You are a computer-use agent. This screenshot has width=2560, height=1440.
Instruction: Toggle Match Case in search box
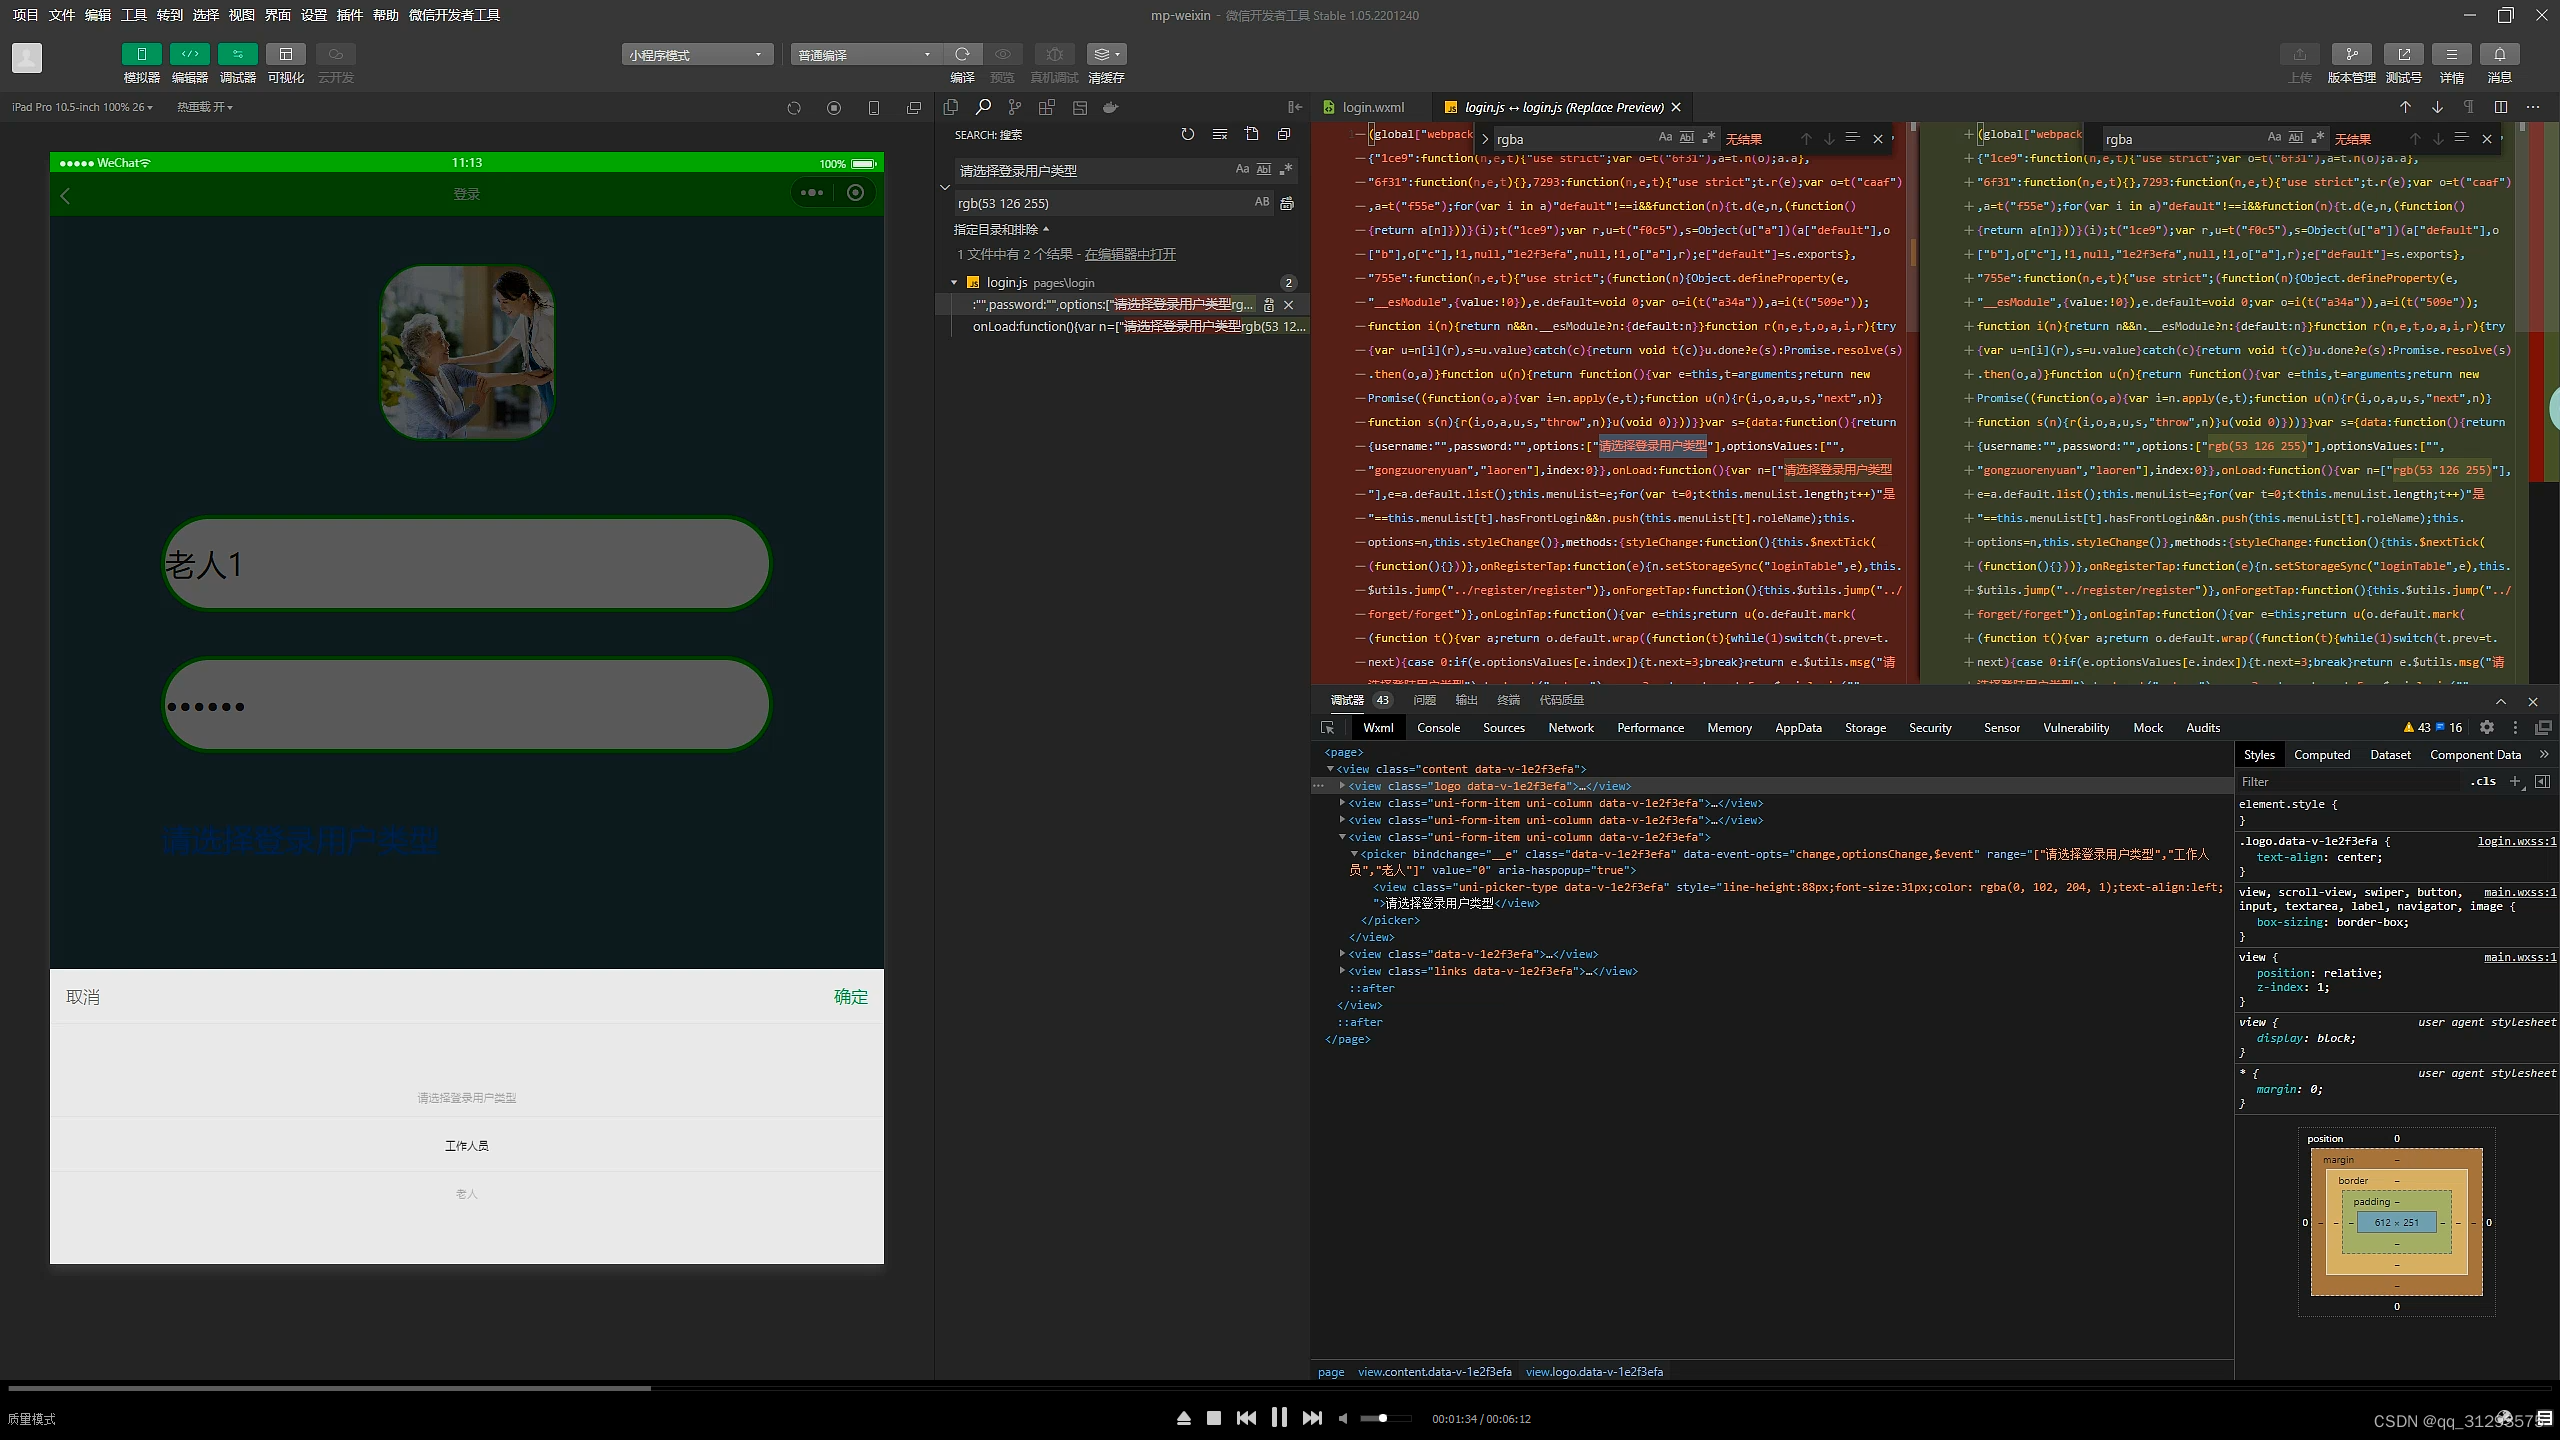pos(1242,170)
